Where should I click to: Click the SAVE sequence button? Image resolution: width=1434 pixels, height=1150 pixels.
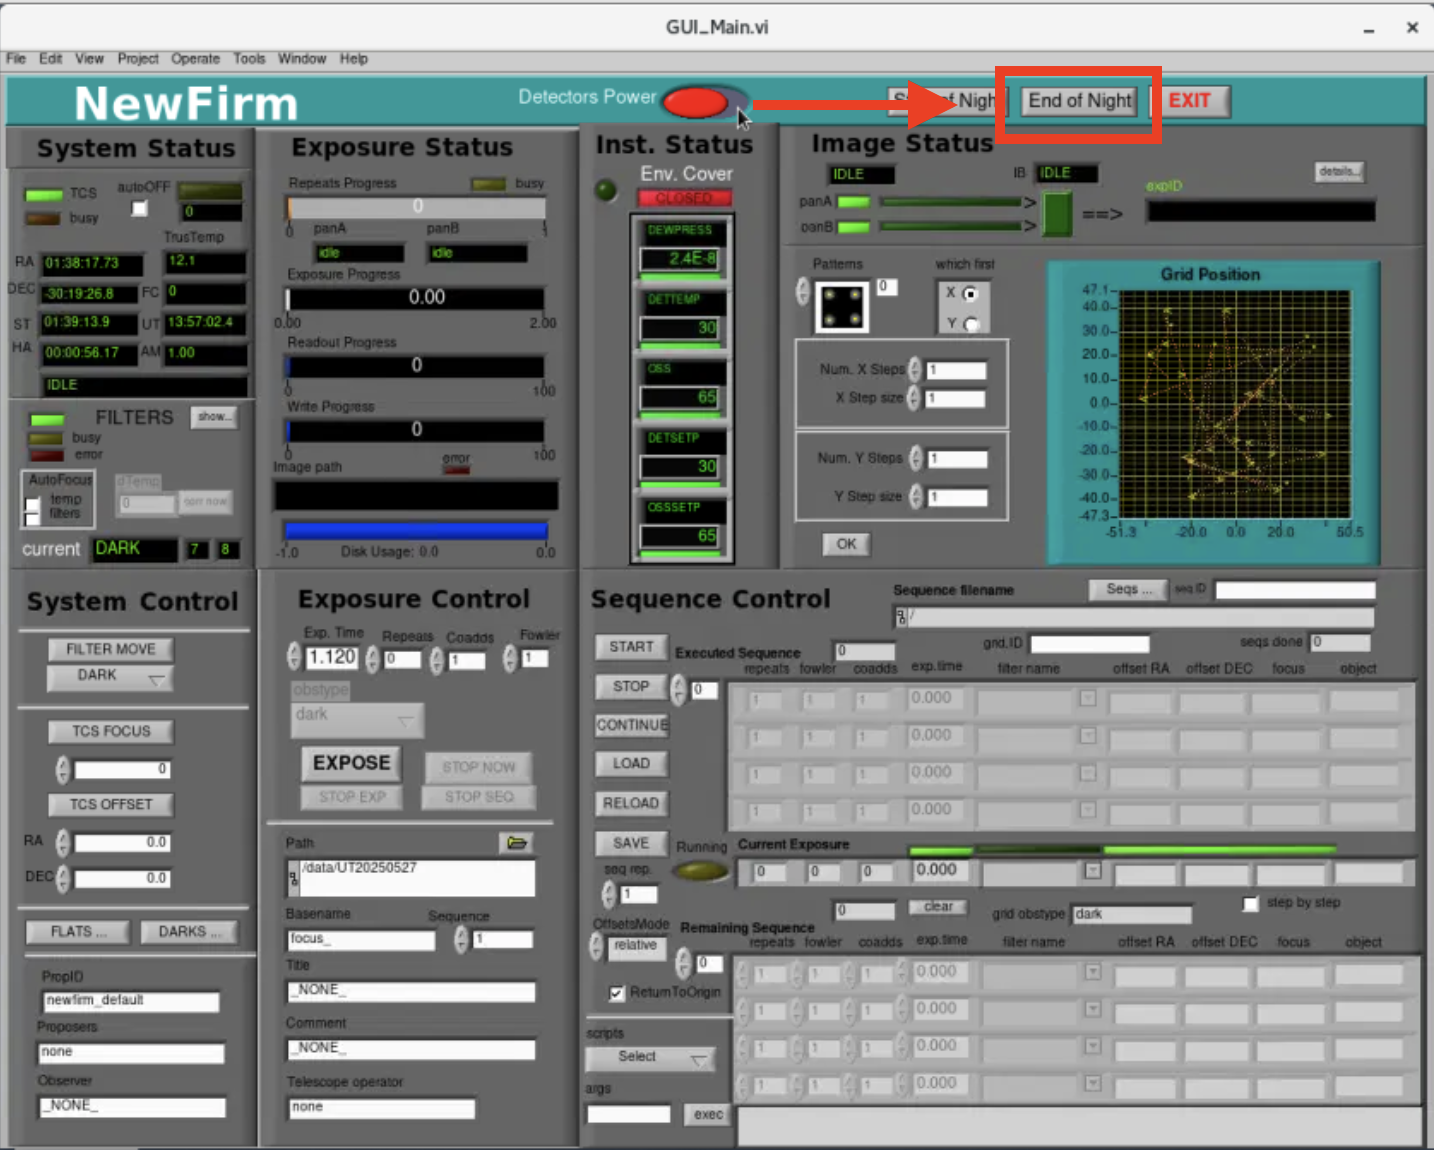(x=631, y=843)
